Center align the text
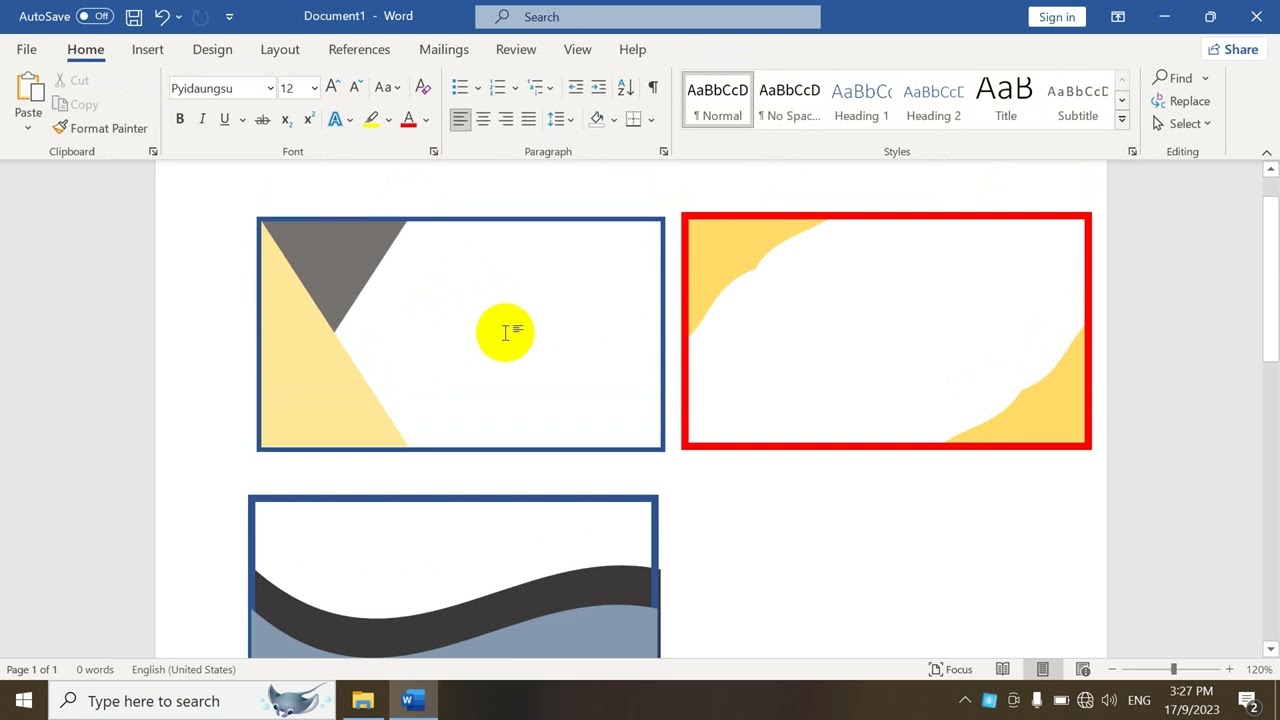 [483, 119]
